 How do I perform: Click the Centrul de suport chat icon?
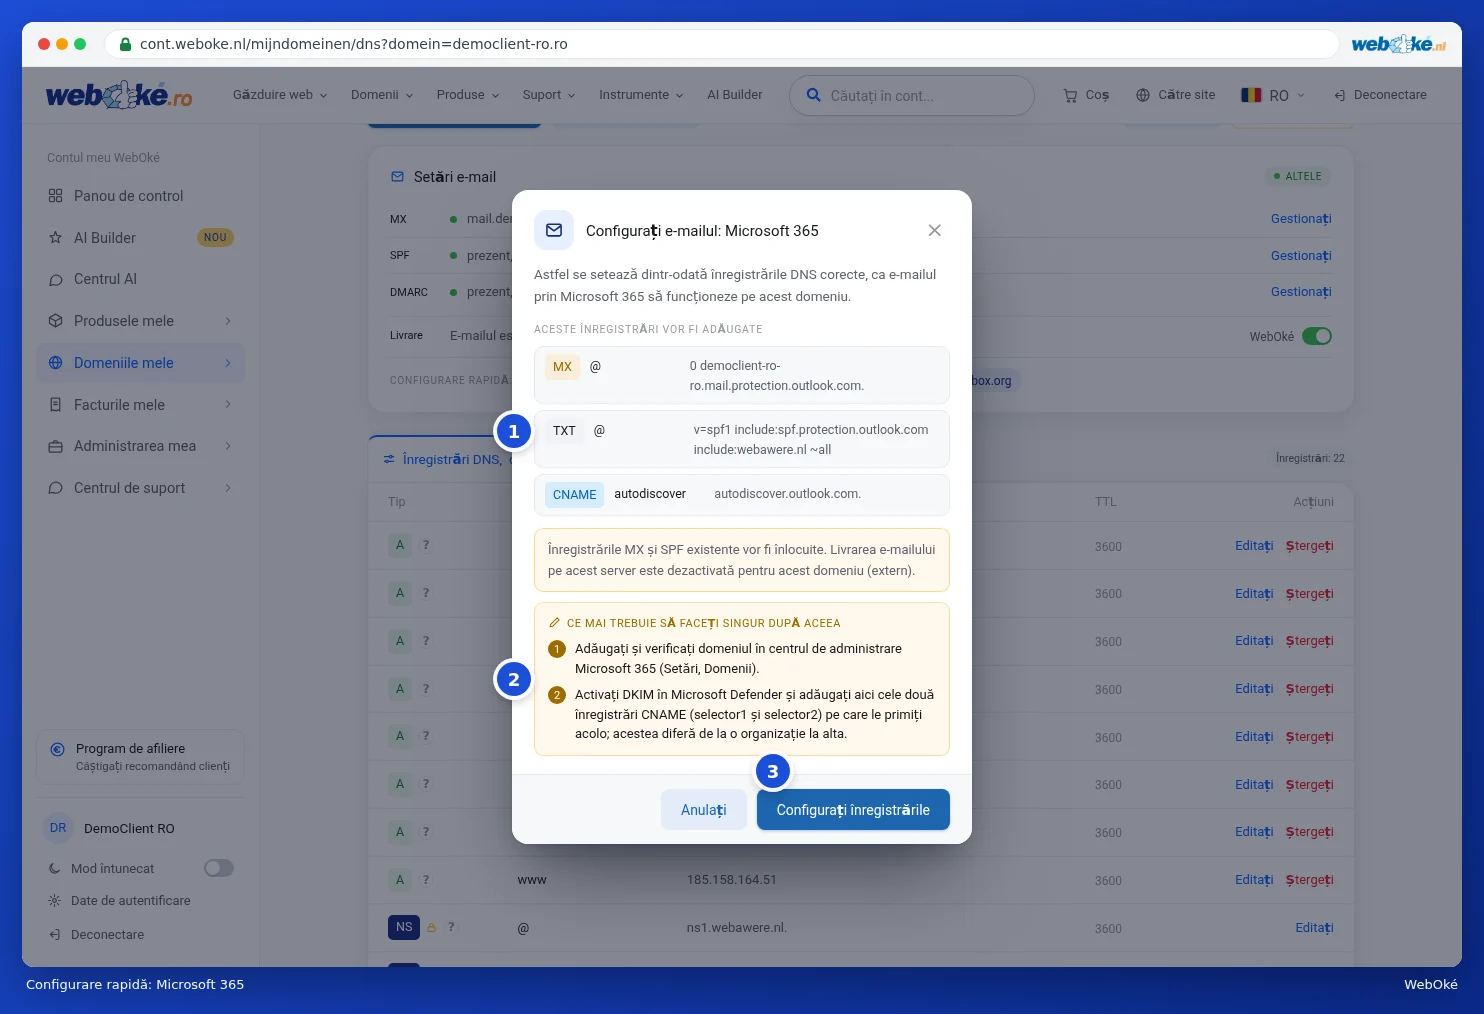click(x=56, y=488)
